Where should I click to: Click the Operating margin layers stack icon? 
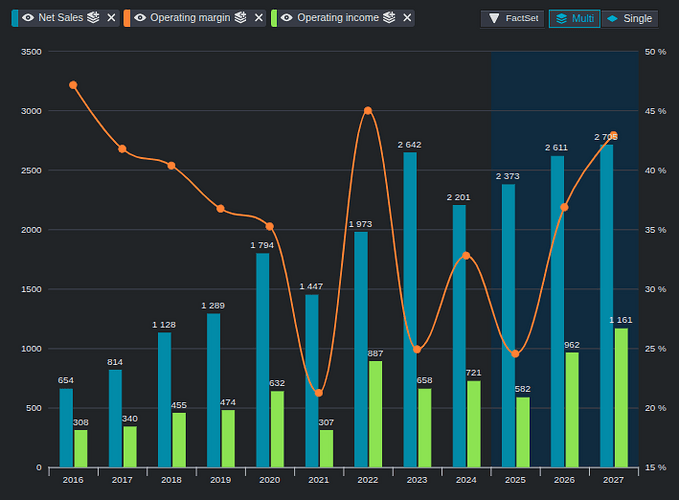(x=240, y=18)
